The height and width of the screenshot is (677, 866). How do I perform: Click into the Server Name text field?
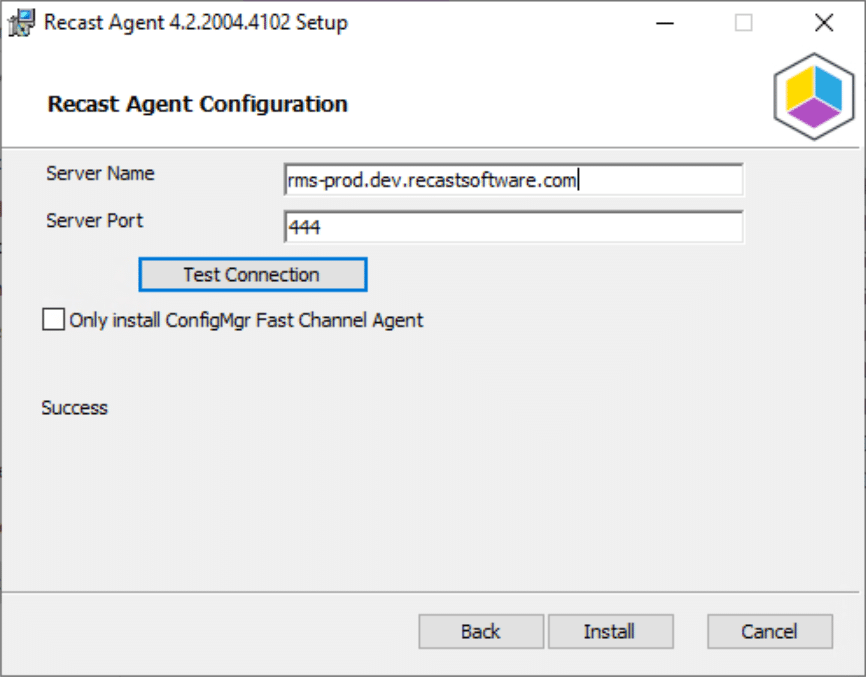[513, 180]
